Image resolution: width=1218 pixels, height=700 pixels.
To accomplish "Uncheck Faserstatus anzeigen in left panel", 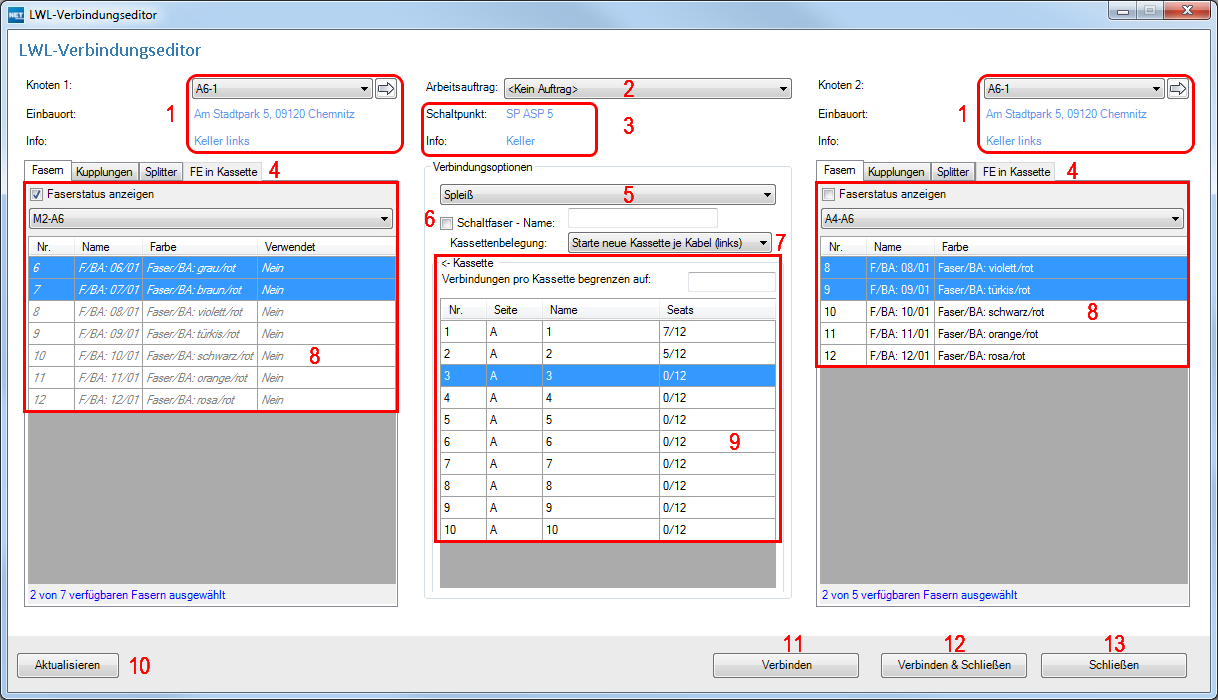I will tap(38, 194).
